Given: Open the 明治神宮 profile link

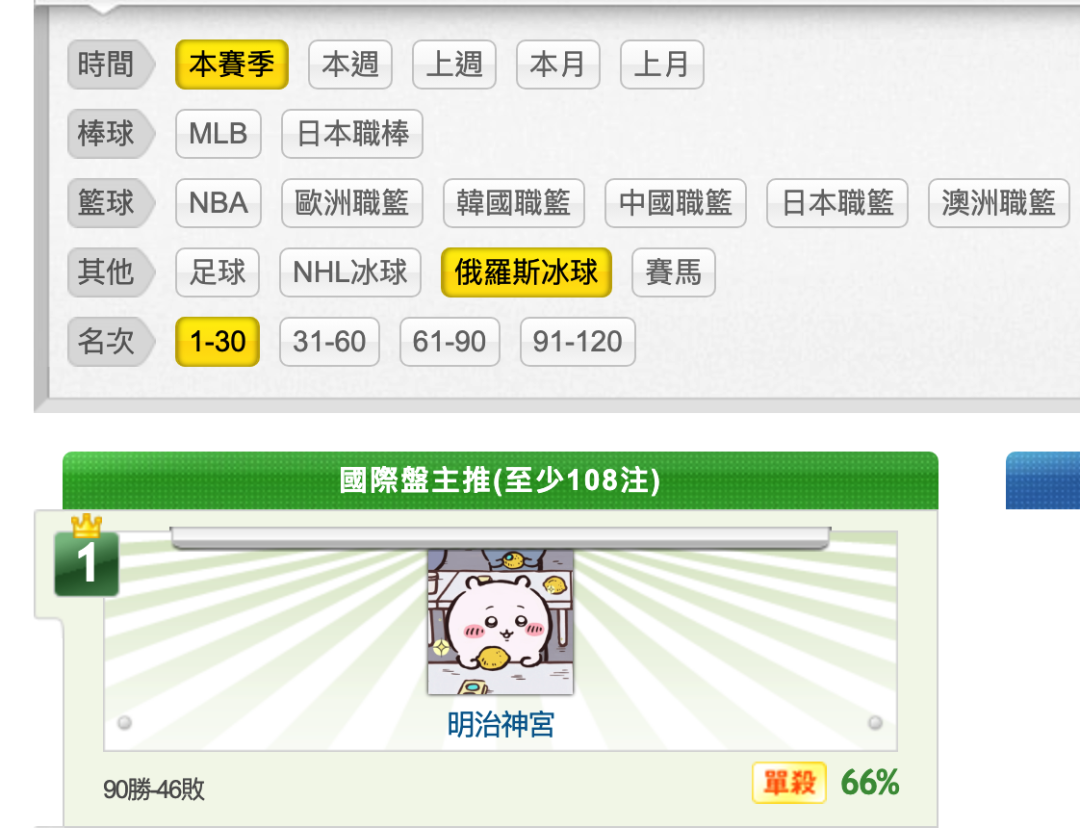Looking at the screenshot, I should (x=500, y=724).
